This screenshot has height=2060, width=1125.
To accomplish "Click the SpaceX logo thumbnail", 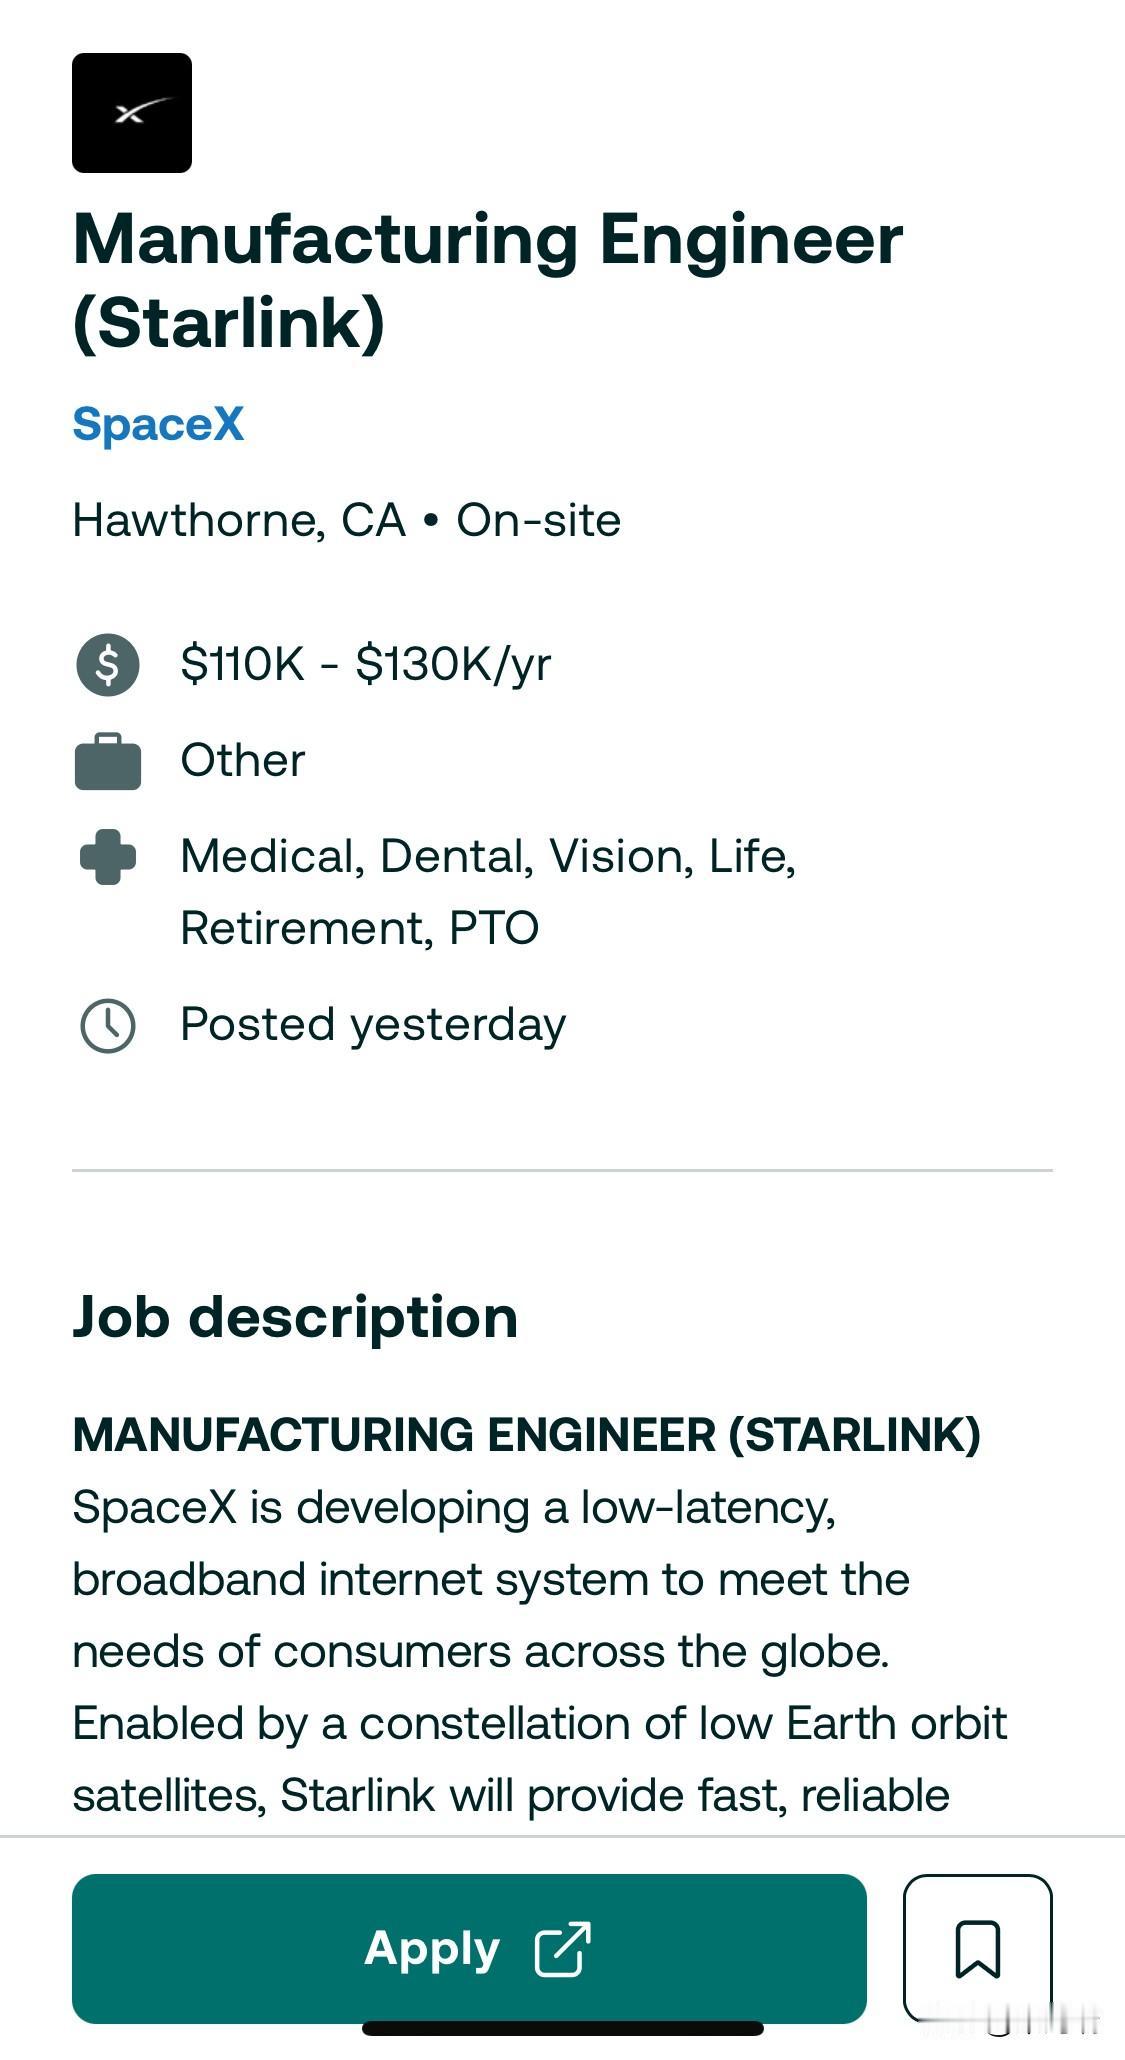I will tap(132, 113).
